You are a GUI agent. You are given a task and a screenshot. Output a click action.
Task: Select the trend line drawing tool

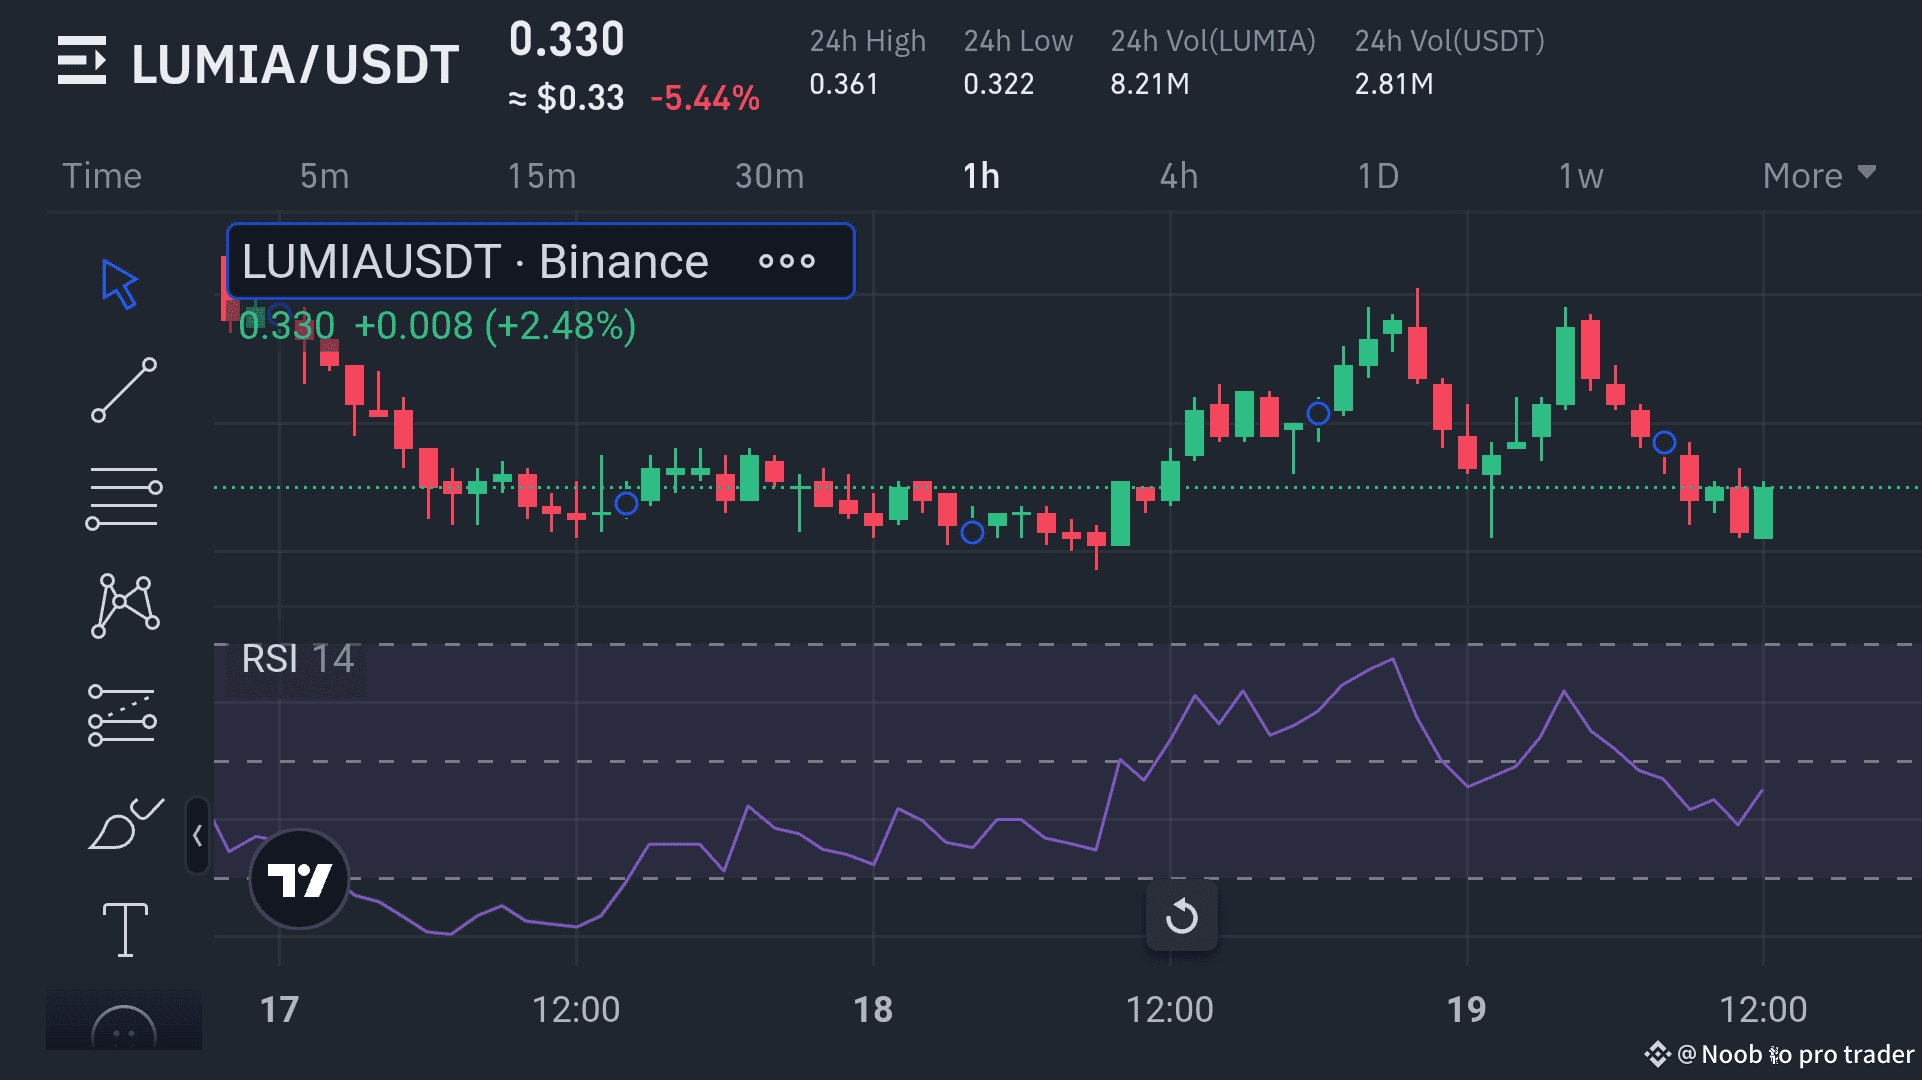[124, 390]
